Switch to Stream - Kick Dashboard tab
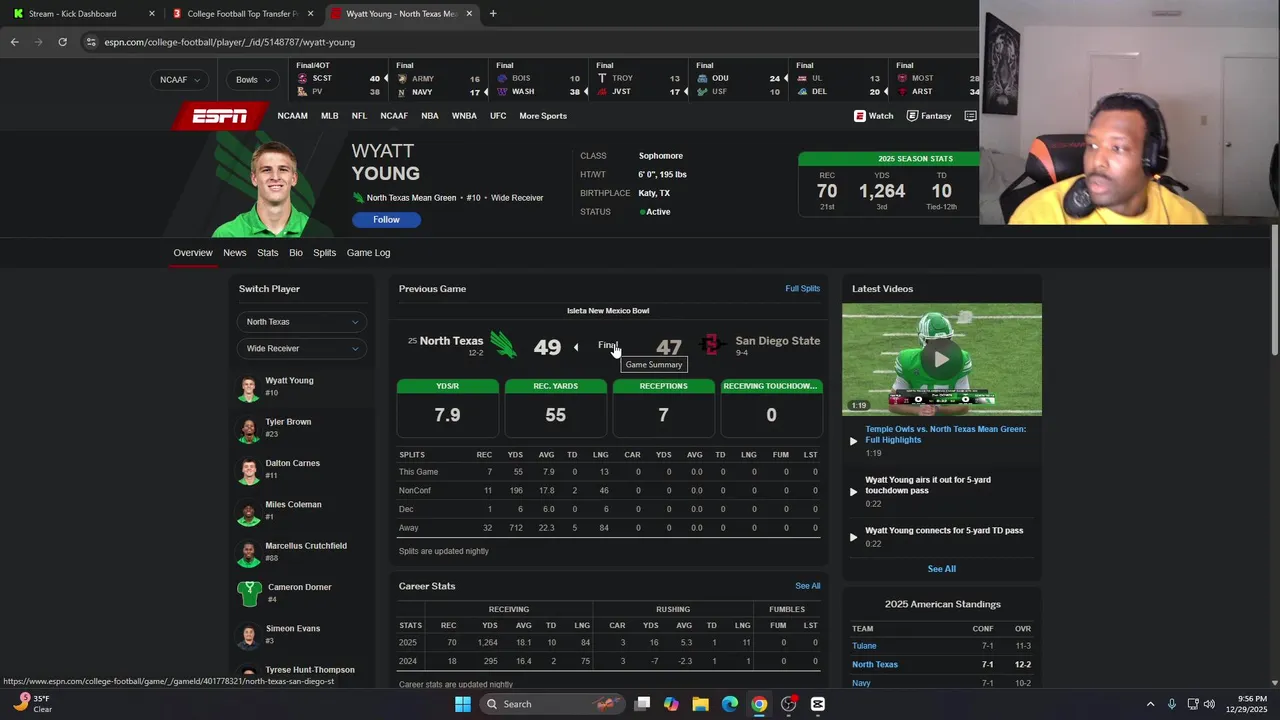The width and height of the screenshot is (1280, 720). (x=72, y=14)
